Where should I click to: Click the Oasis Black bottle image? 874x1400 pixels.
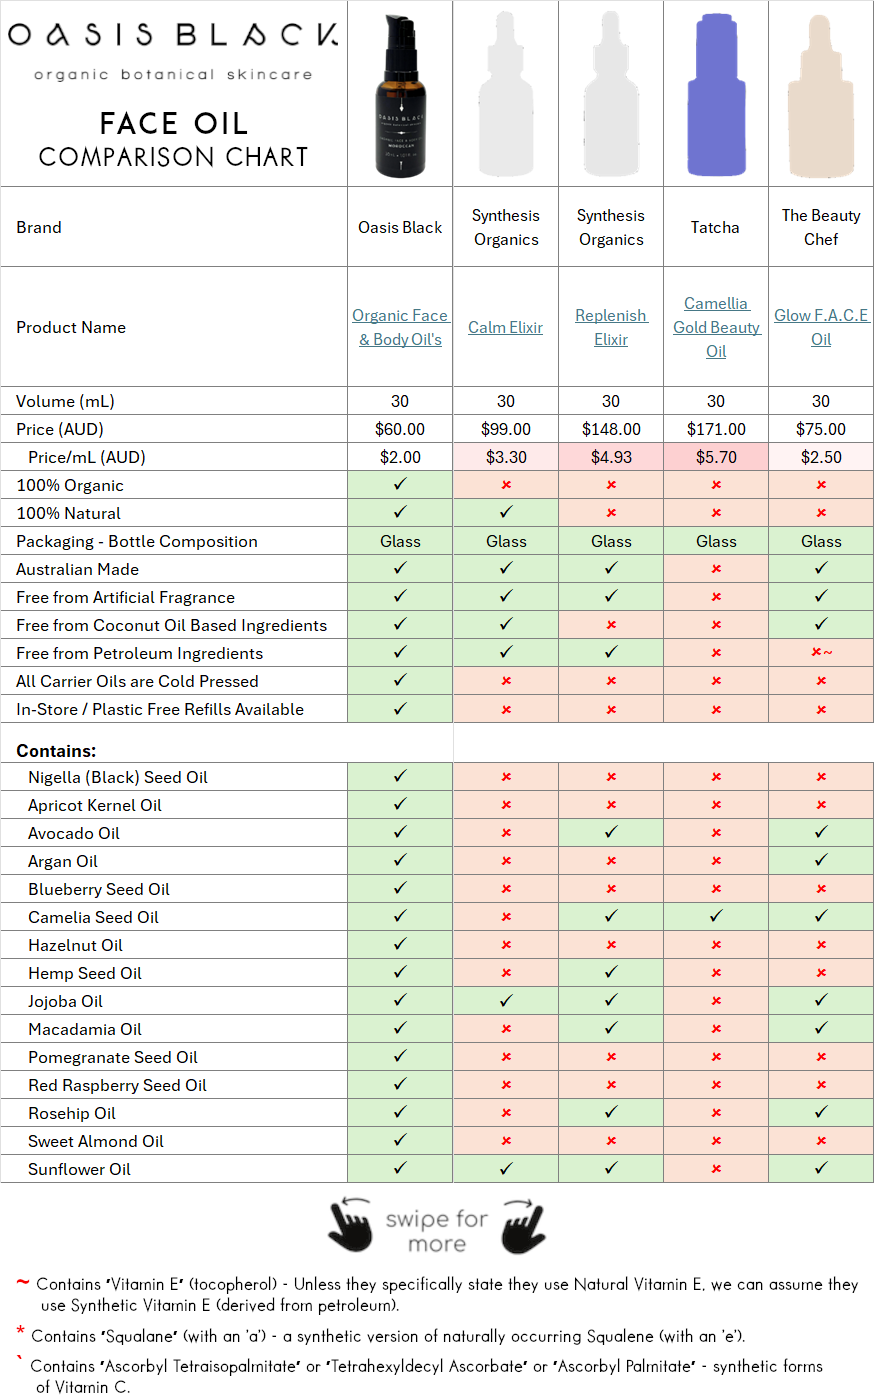pos(401,97)
